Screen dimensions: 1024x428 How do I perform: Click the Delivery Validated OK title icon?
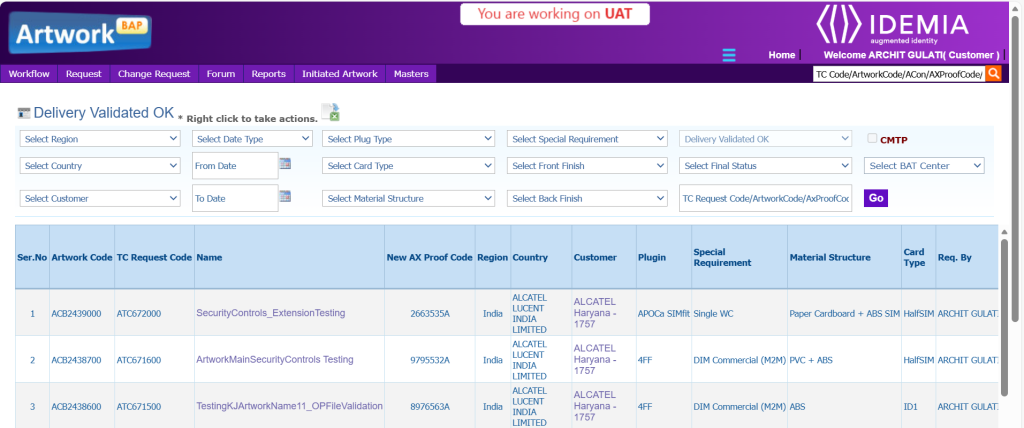(x=24, y=114)
